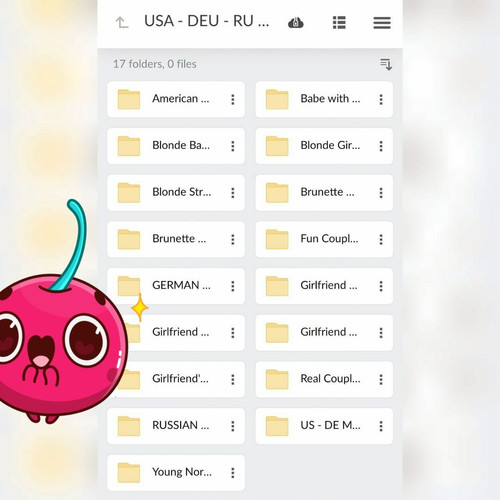Show three-dot menu for Blonde Ba... folder
Screen dimensions: 500x500
pyautogui.click(x=233, y=146)
